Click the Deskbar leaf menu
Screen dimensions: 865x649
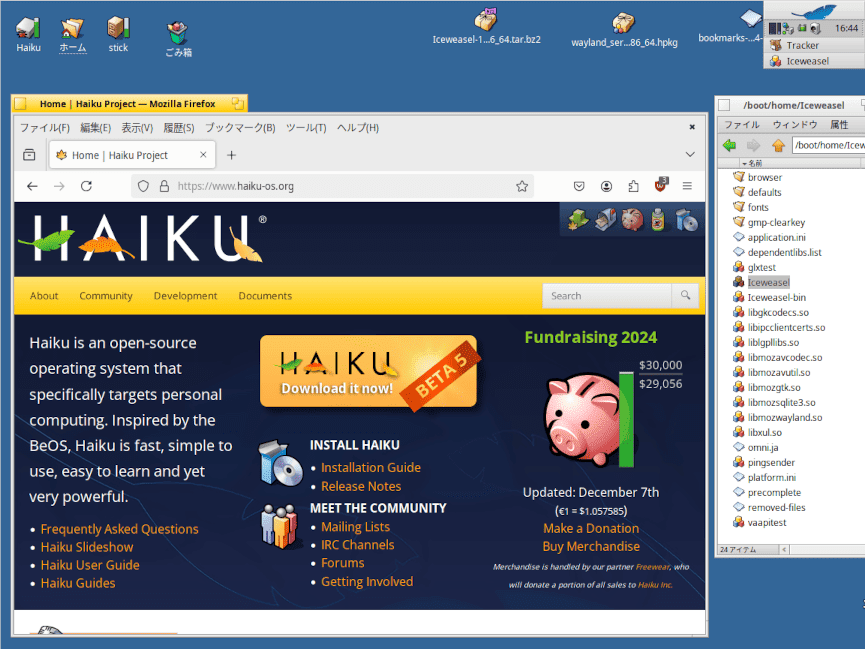814,10
